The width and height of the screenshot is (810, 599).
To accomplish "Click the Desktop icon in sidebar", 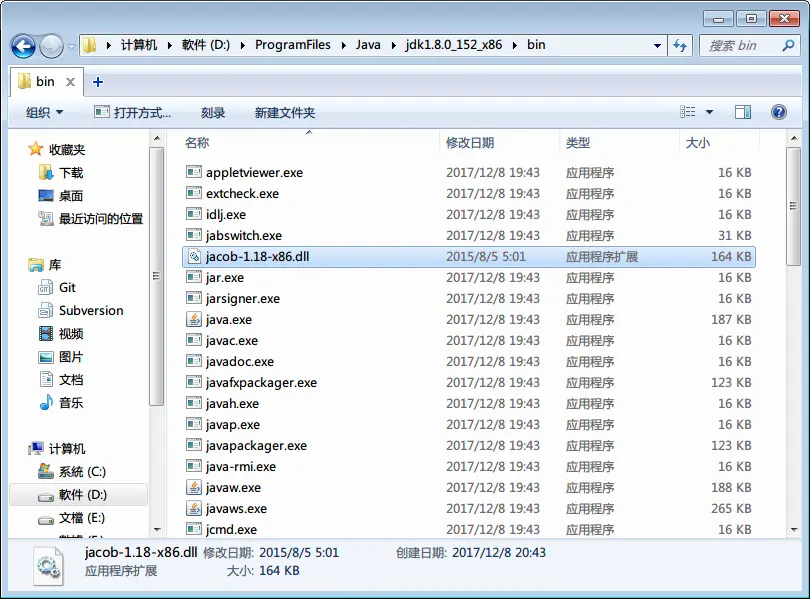I will point(46,196).
